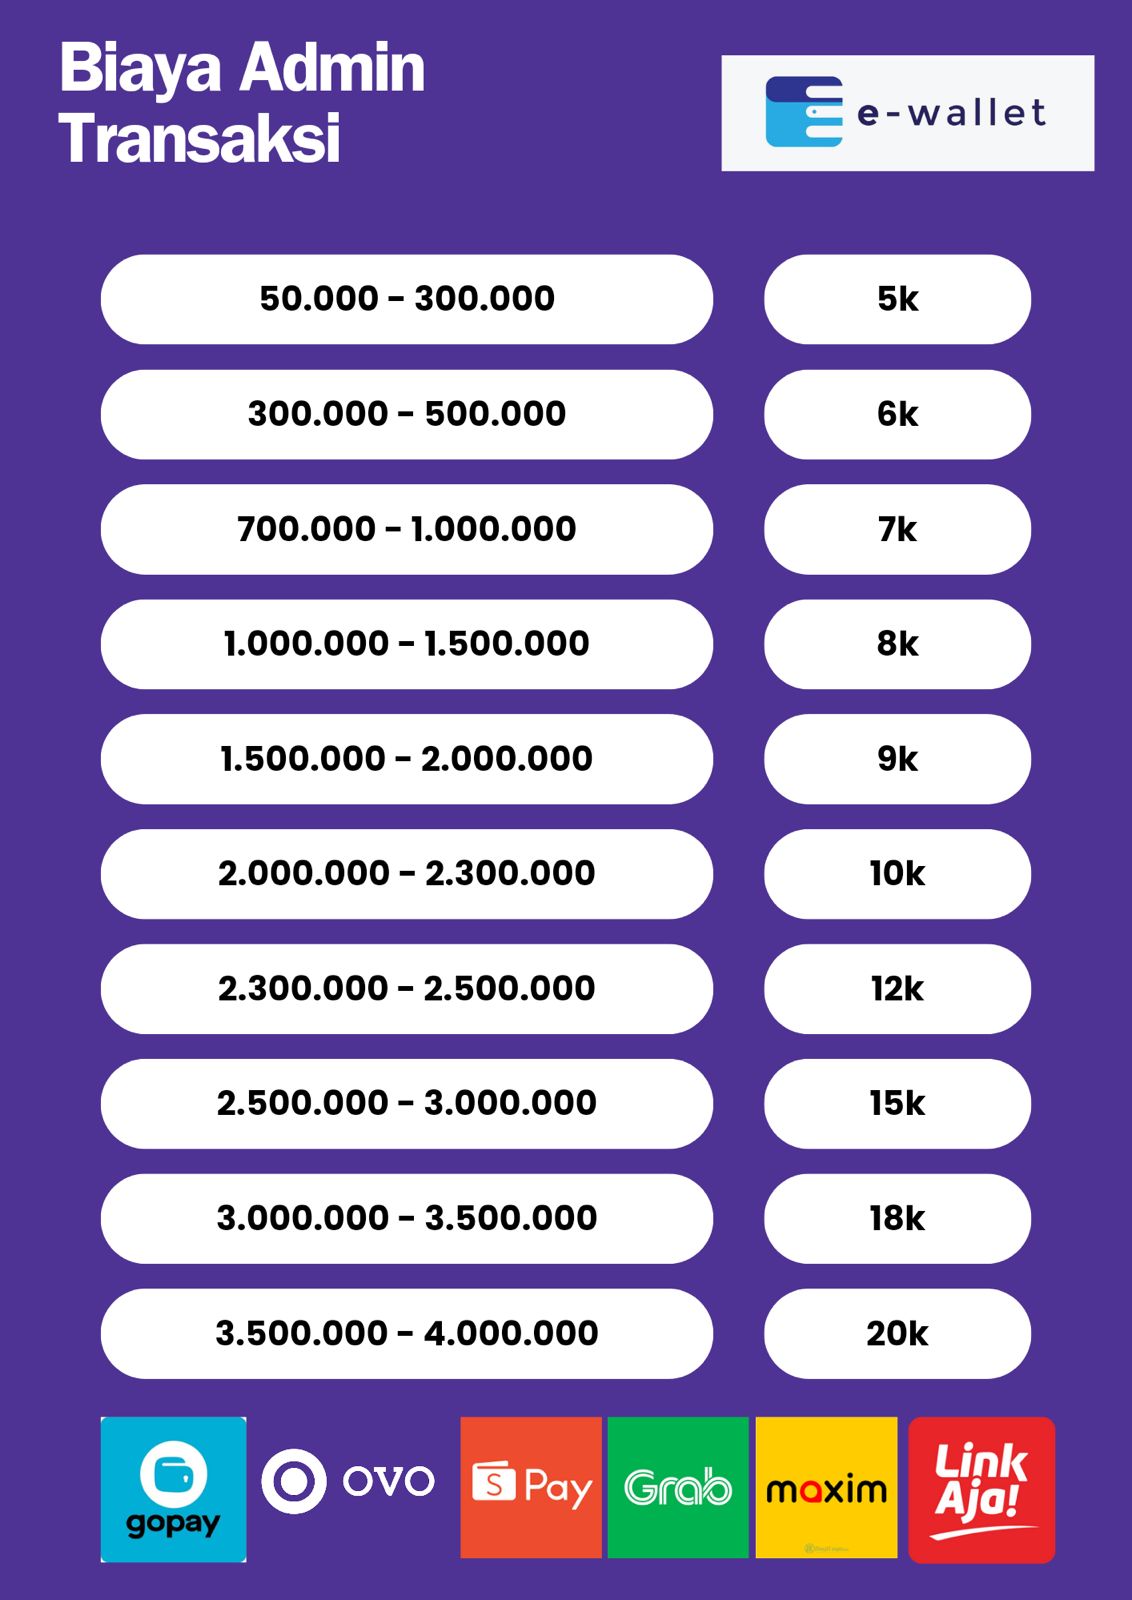The height and width of the screenshot is (1600, 1132).
Task: Click the GoPay logo icon
Action: (x=173, y=1489)
